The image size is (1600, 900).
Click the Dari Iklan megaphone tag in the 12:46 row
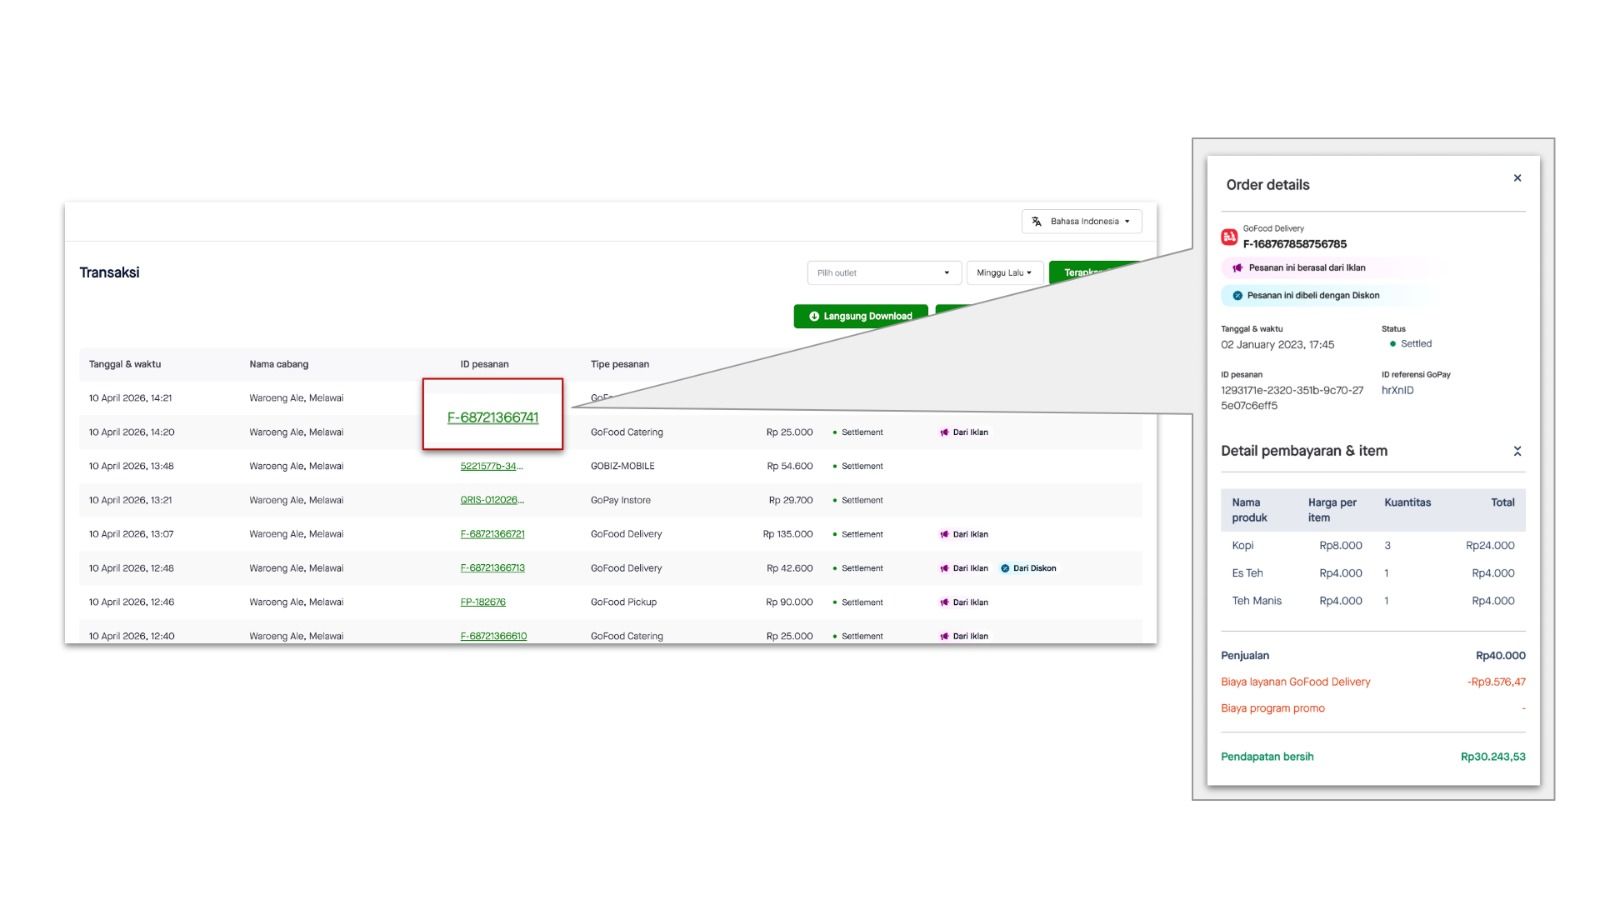964,603
